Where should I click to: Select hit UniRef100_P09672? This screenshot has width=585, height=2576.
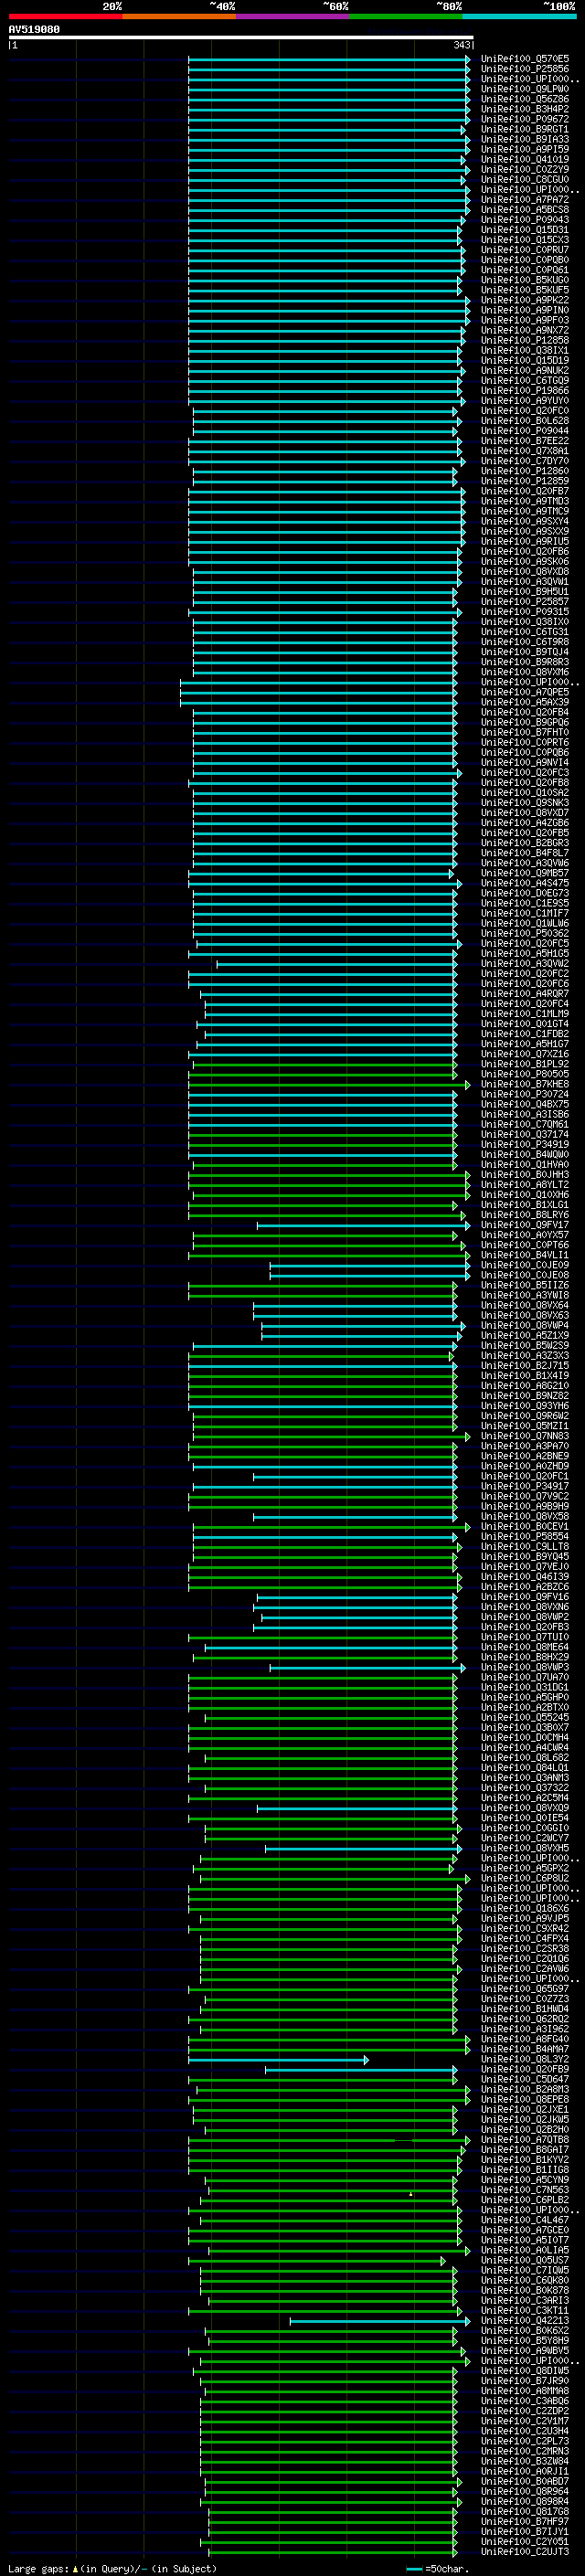[x=525, y=119]
